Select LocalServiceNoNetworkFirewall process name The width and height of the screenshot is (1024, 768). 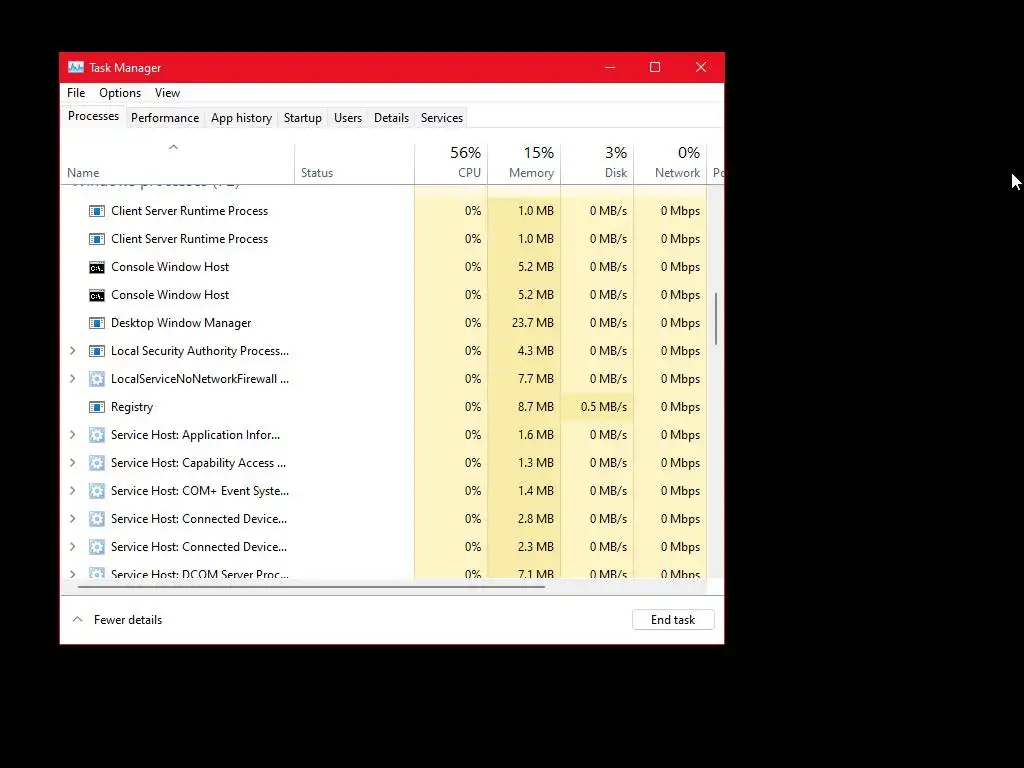coord(200,379)
